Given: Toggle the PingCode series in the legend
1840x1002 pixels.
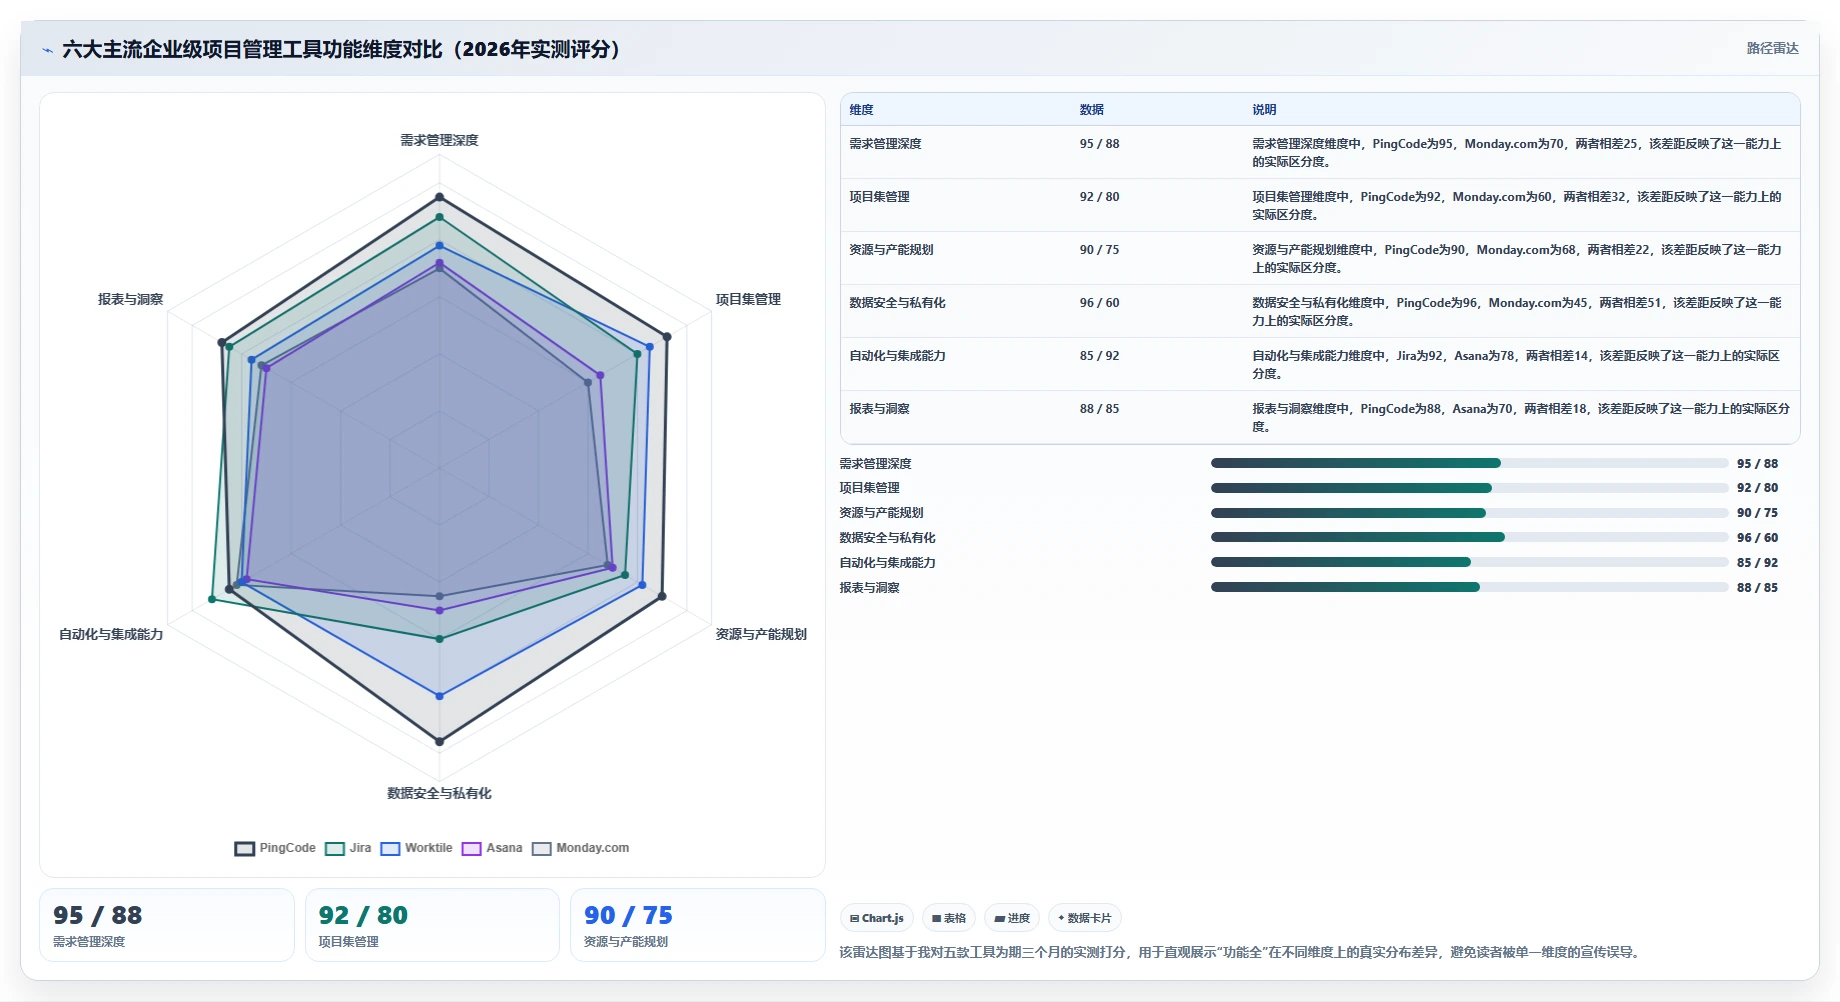Looking at the screenshot, I should (275, 848).
